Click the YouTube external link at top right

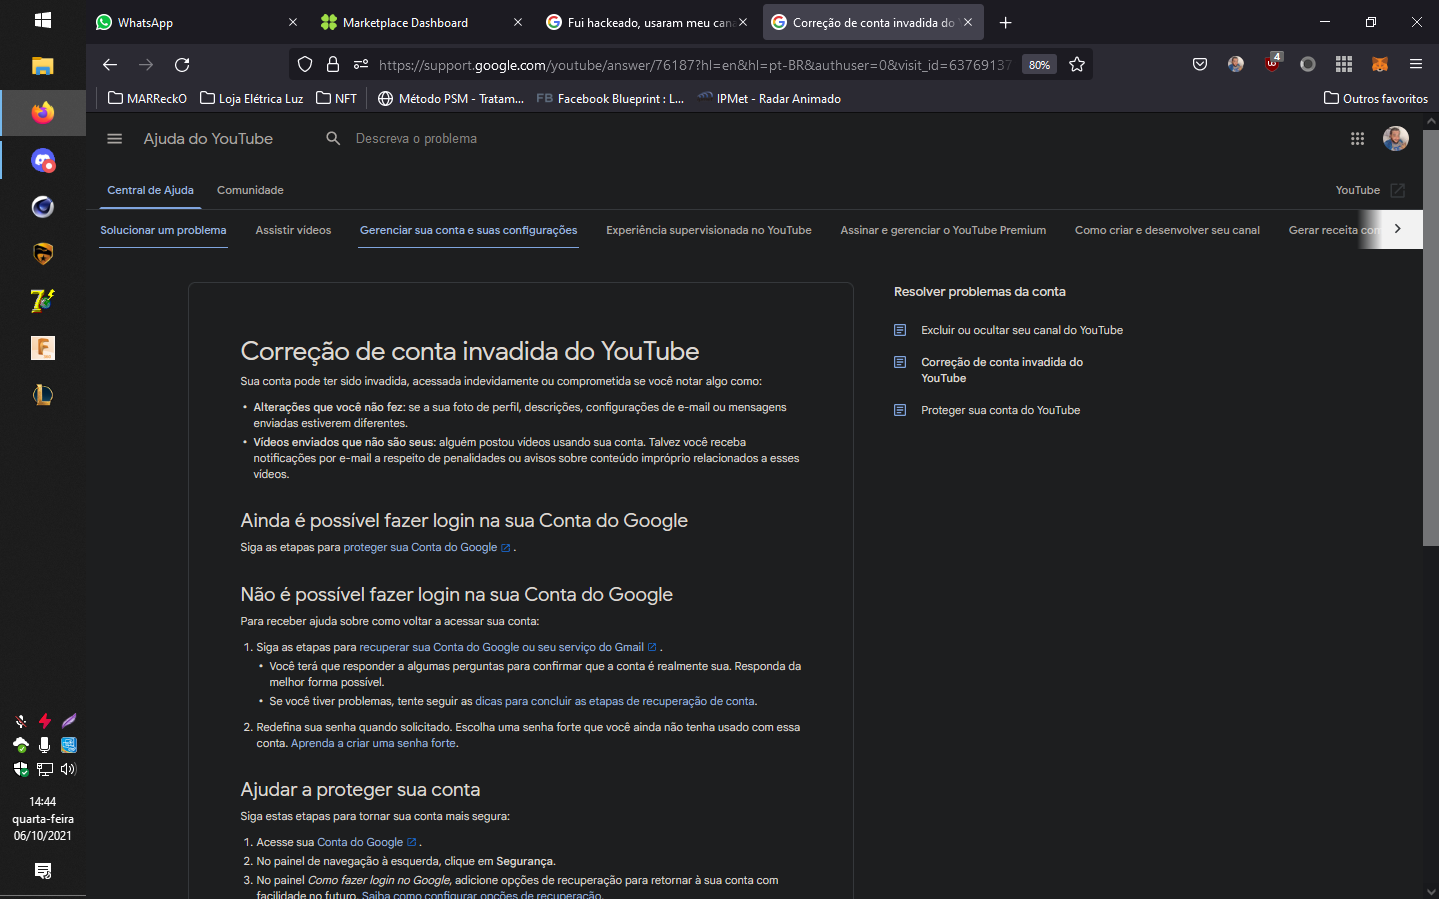pyautogui.click(x=1370, y=190)
